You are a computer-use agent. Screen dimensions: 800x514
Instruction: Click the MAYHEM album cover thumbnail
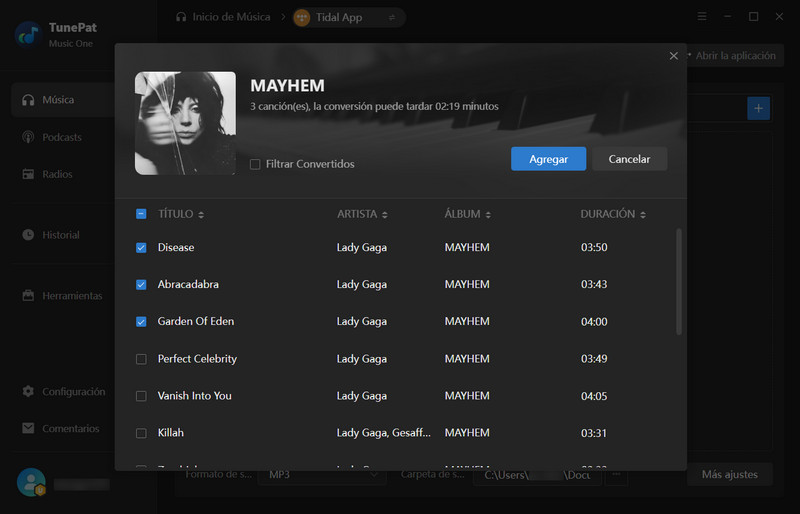pyautogui.click(x=185, y=123)
